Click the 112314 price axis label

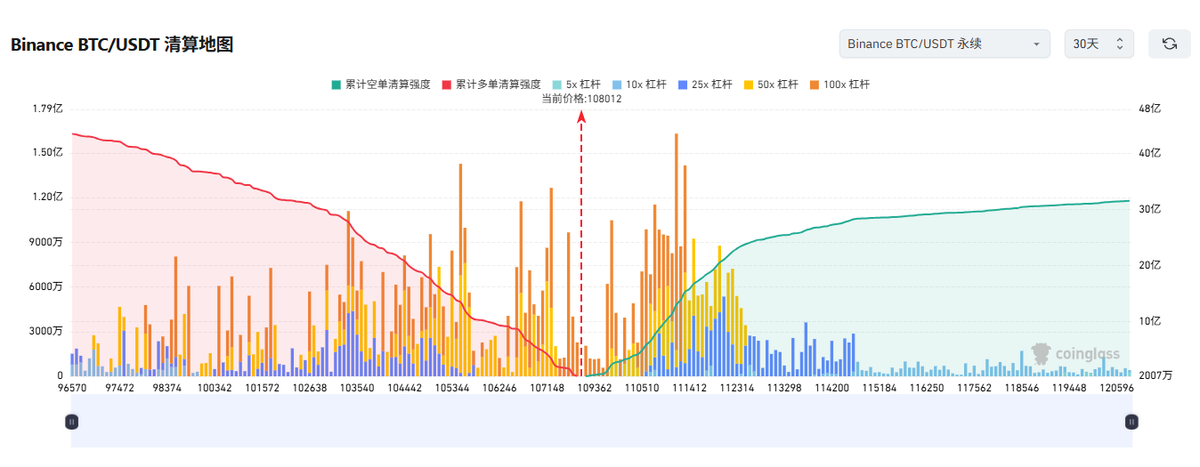point(738,388)
